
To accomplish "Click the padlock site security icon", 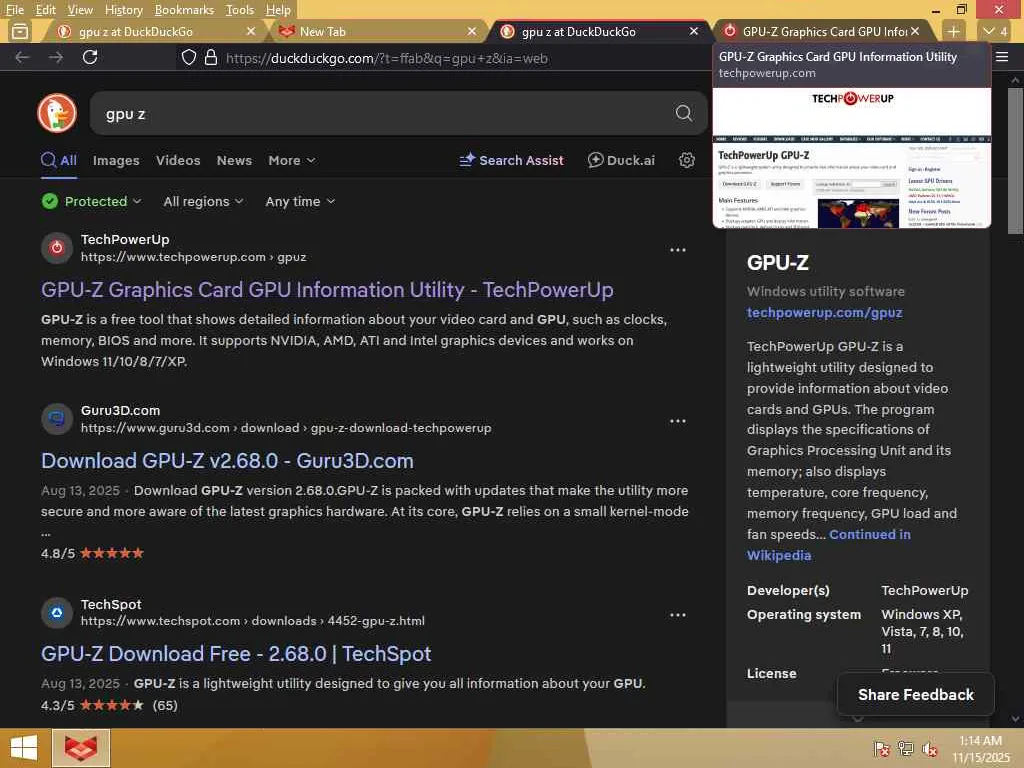I will (210, 57).
